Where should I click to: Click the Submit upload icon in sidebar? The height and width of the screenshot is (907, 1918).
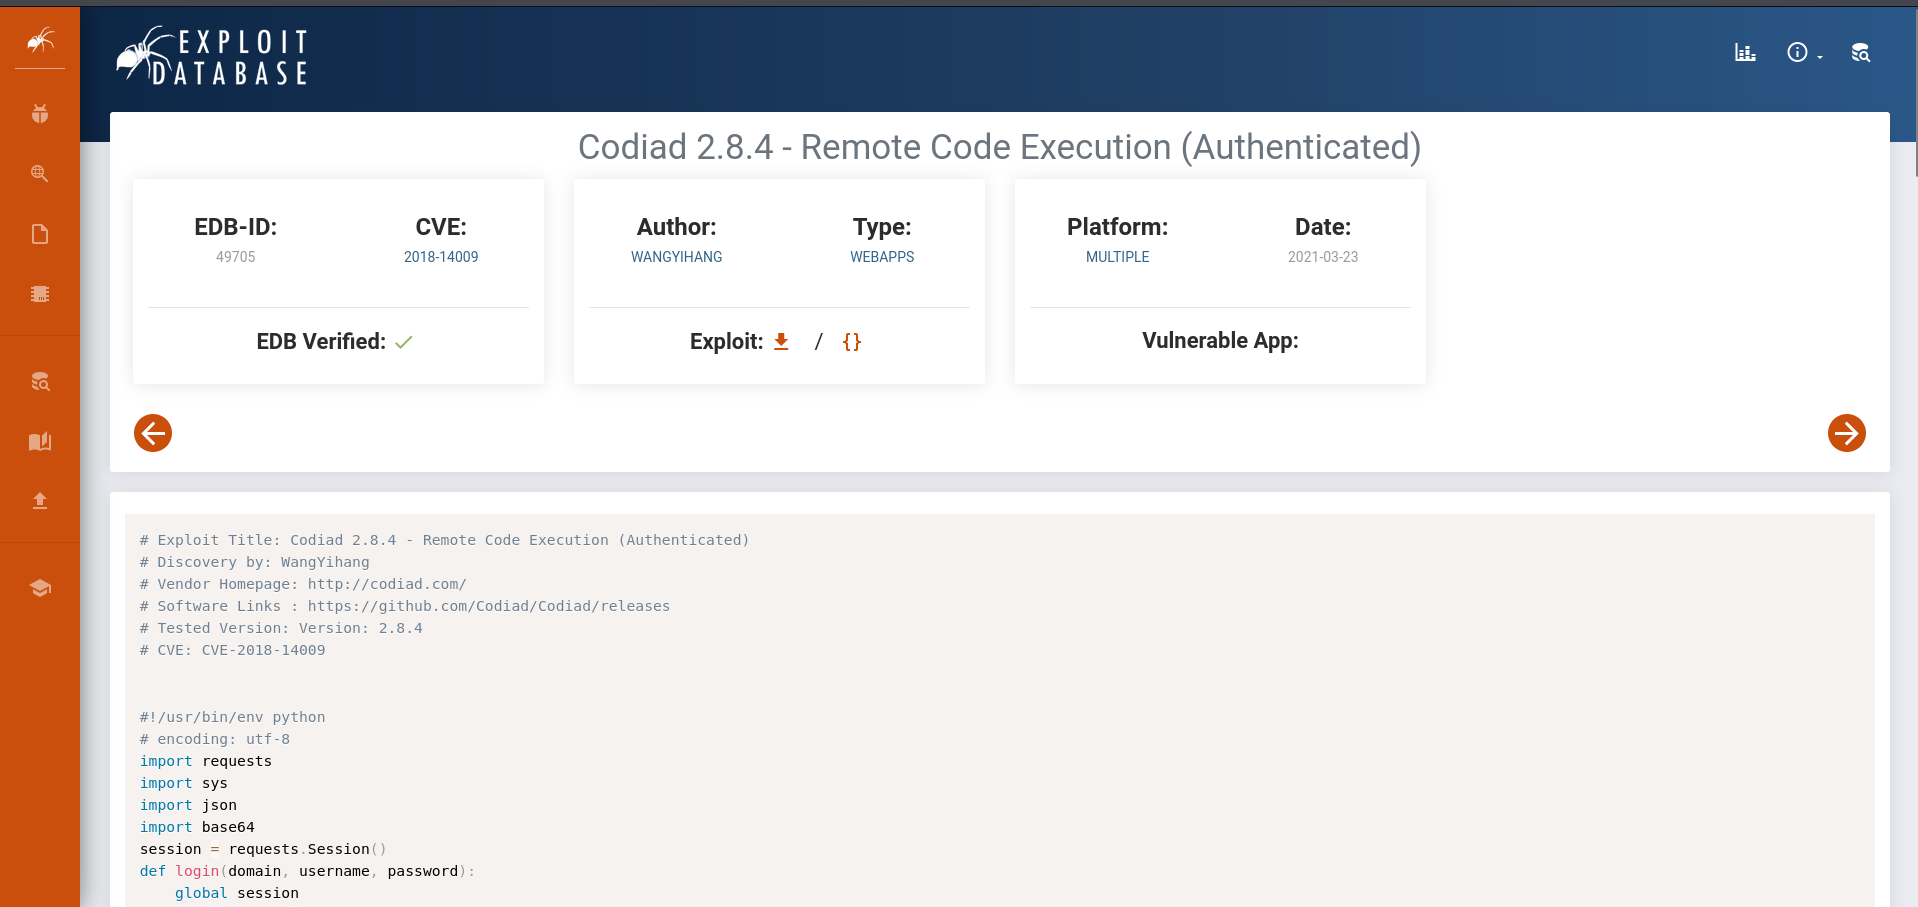(40, 501)
